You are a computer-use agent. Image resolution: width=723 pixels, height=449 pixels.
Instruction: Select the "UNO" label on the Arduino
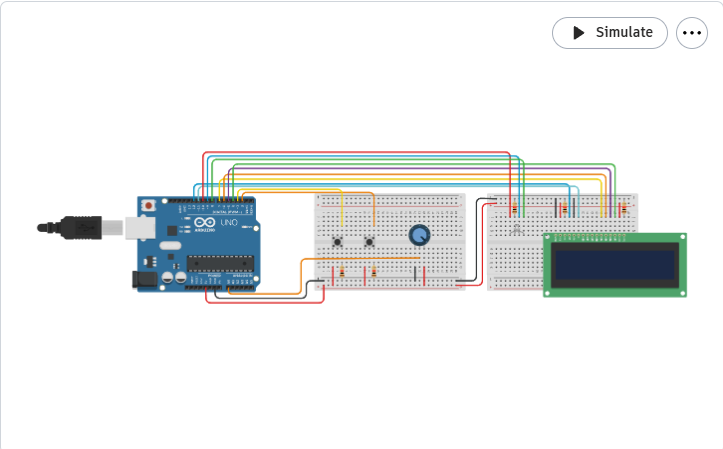click(229, 223)
